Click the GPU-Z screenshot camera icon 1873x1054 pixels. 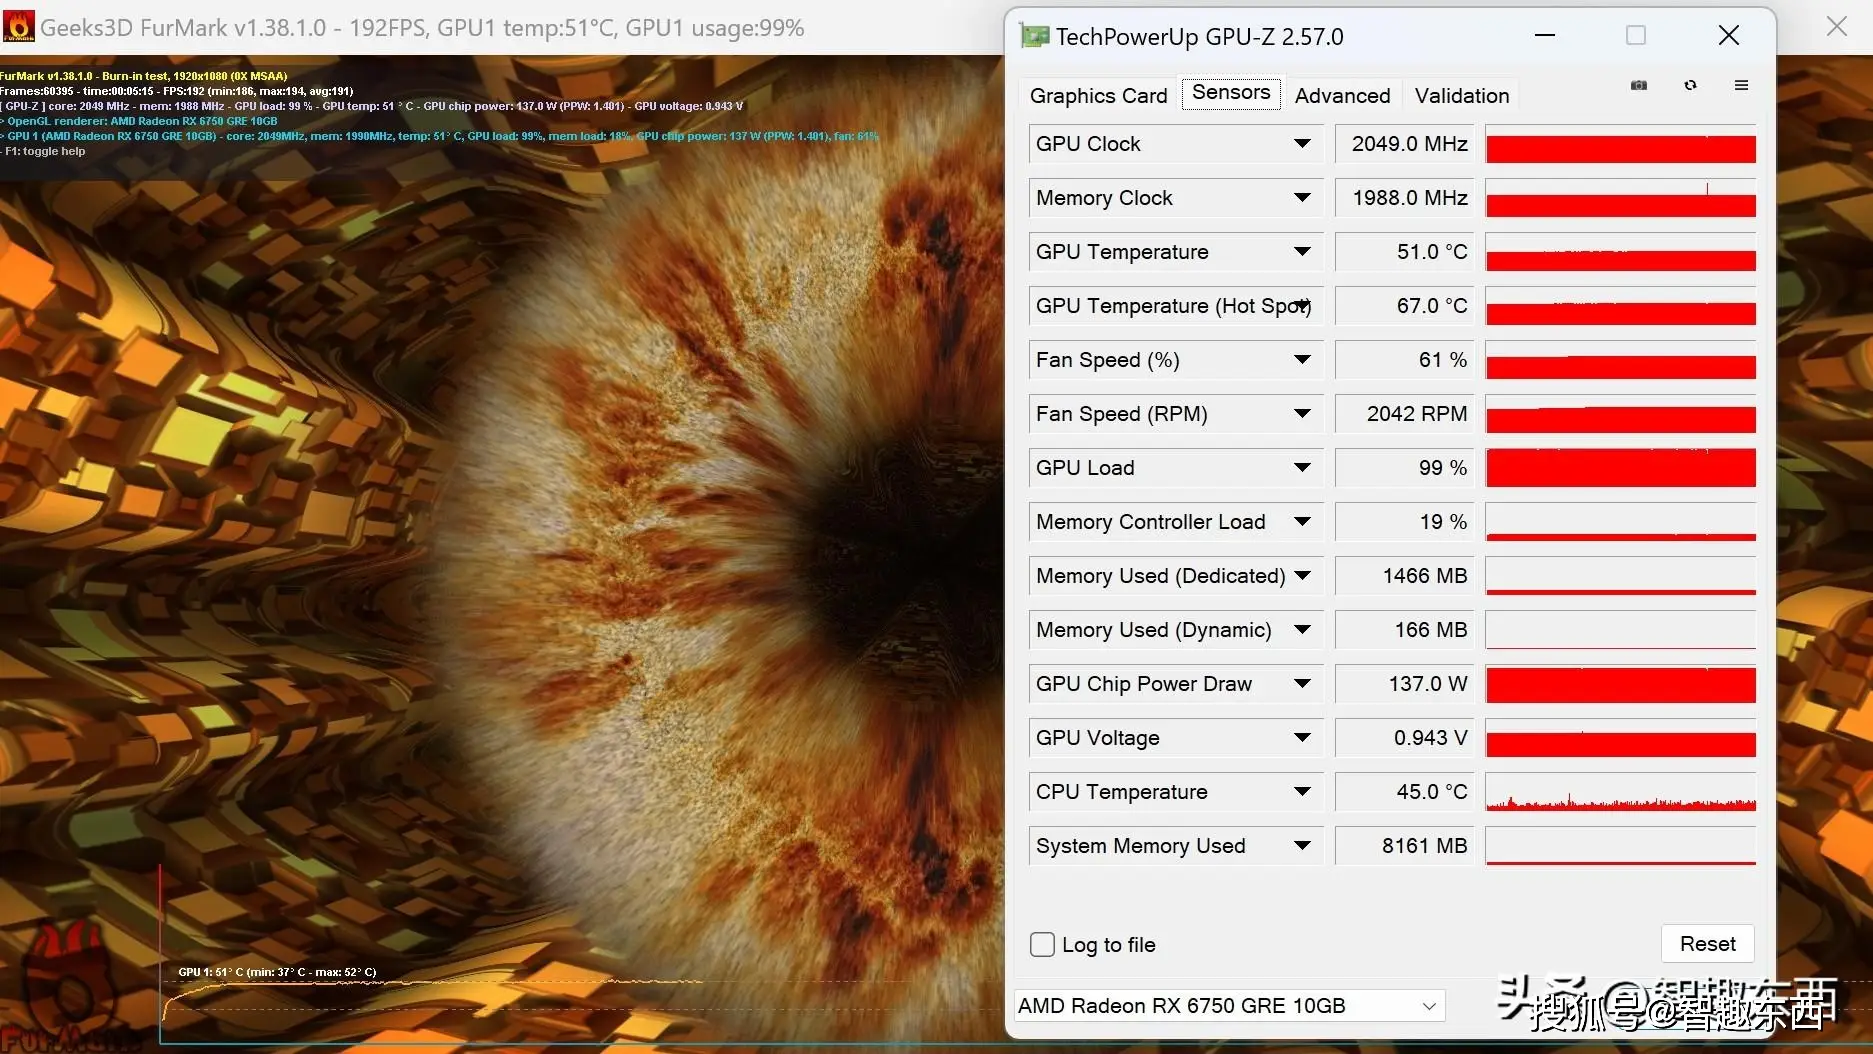pyautogui.click(x=1638, y=85)
